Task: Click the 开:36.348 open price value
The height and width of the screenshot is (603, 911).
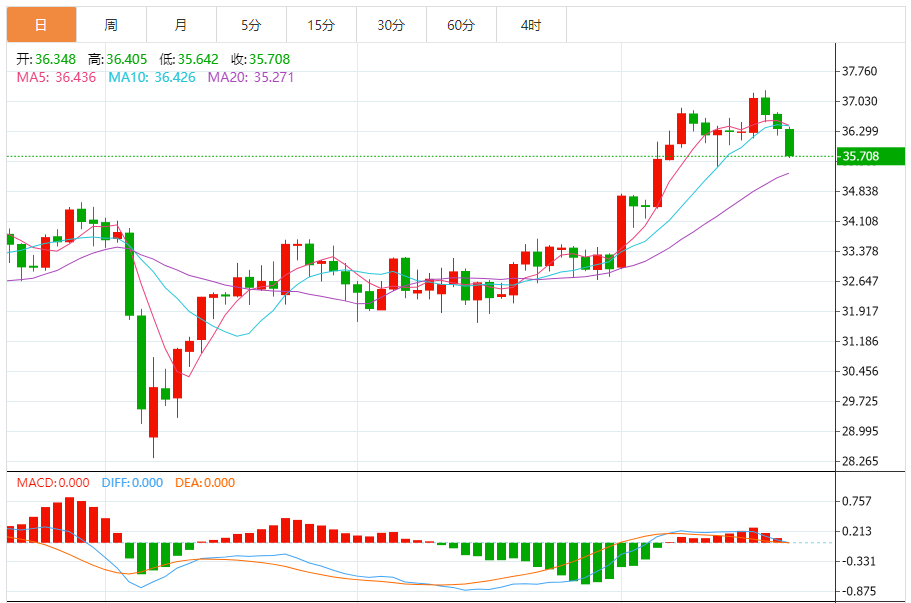Action: pyautogui.click(x=46, y=59)
